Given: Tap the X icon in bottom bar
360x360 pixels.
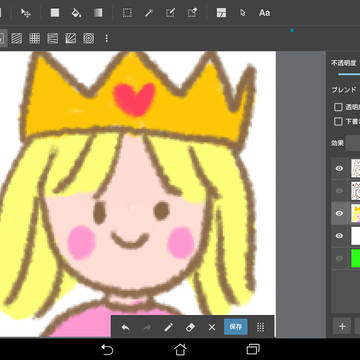Looking at the screenshot, I should (x=212, y=327).
